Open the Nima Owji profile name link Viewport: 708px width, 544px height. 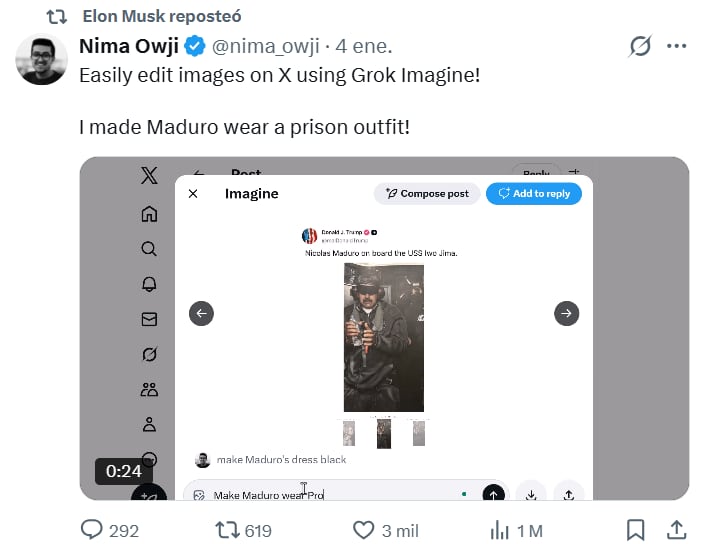click(x=128, y=46)
